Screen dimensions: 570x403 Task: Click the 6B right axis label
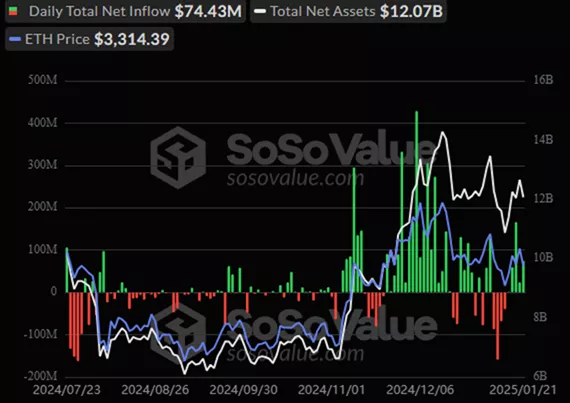tap(540, 376)
